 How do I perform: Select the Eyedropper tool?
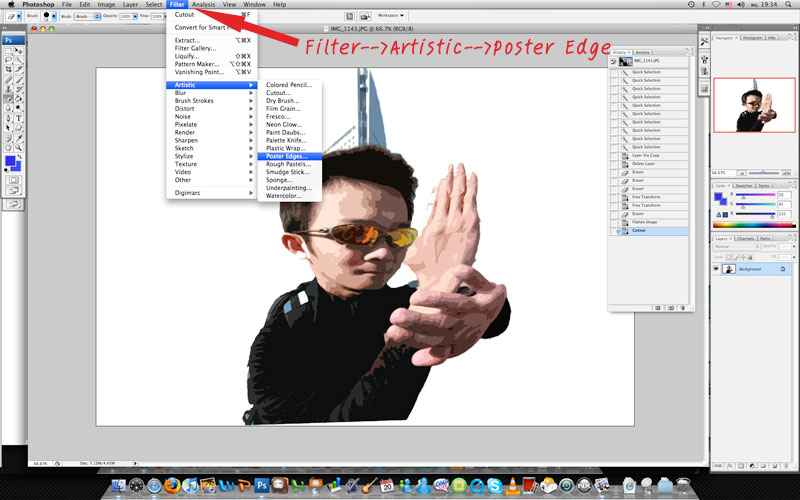19,138
